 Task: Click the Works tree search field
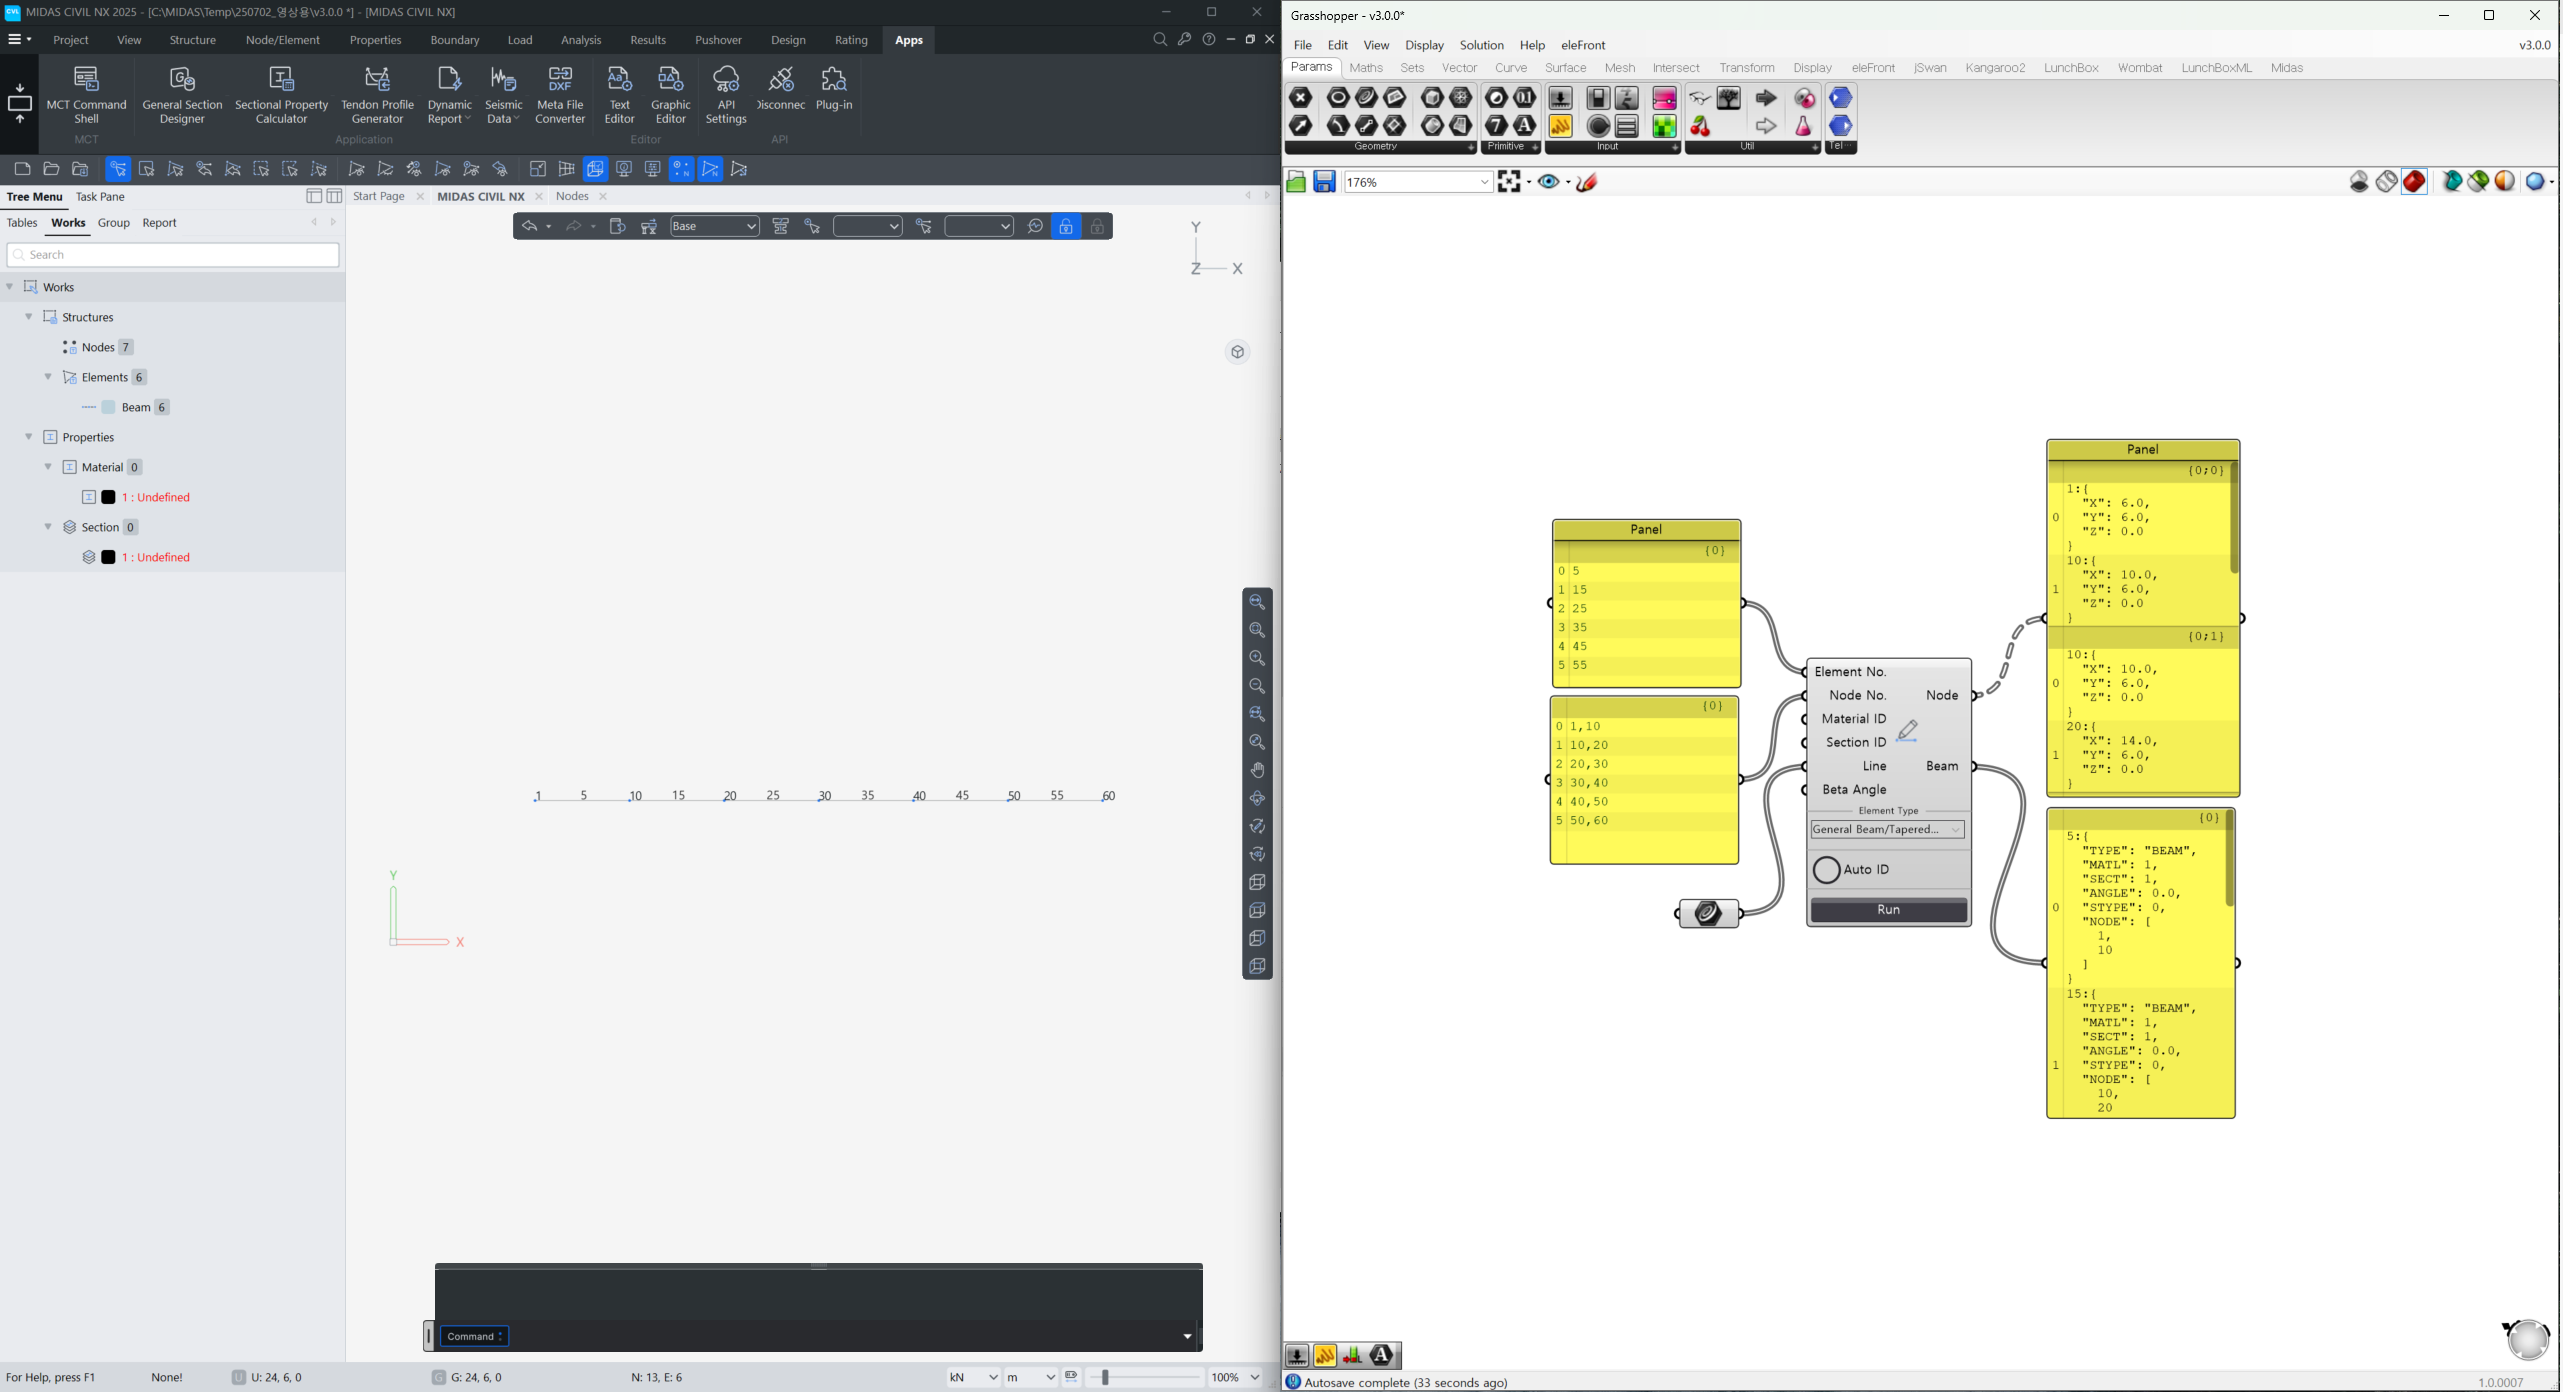pyautogui.click(x=173, y=255)
